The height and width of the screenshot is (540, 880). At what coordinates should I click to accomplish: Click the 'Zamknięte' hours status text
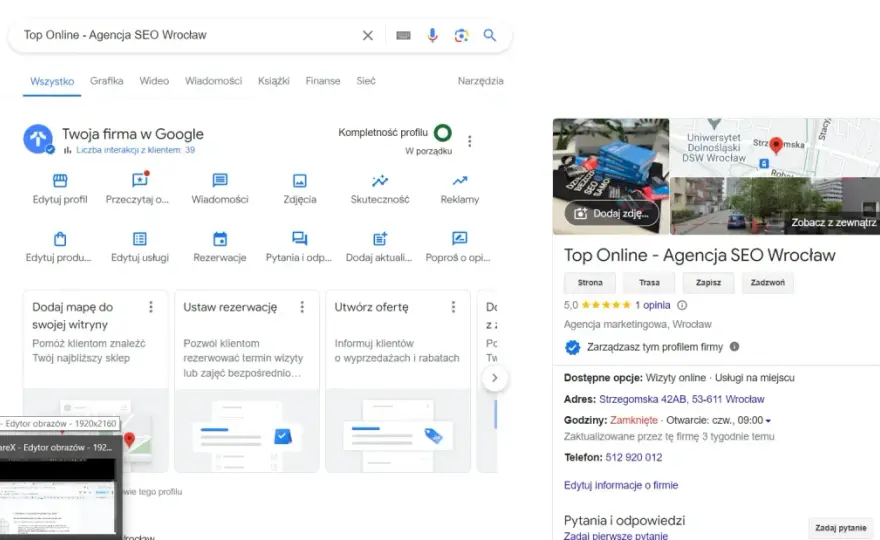pos(634,420)
